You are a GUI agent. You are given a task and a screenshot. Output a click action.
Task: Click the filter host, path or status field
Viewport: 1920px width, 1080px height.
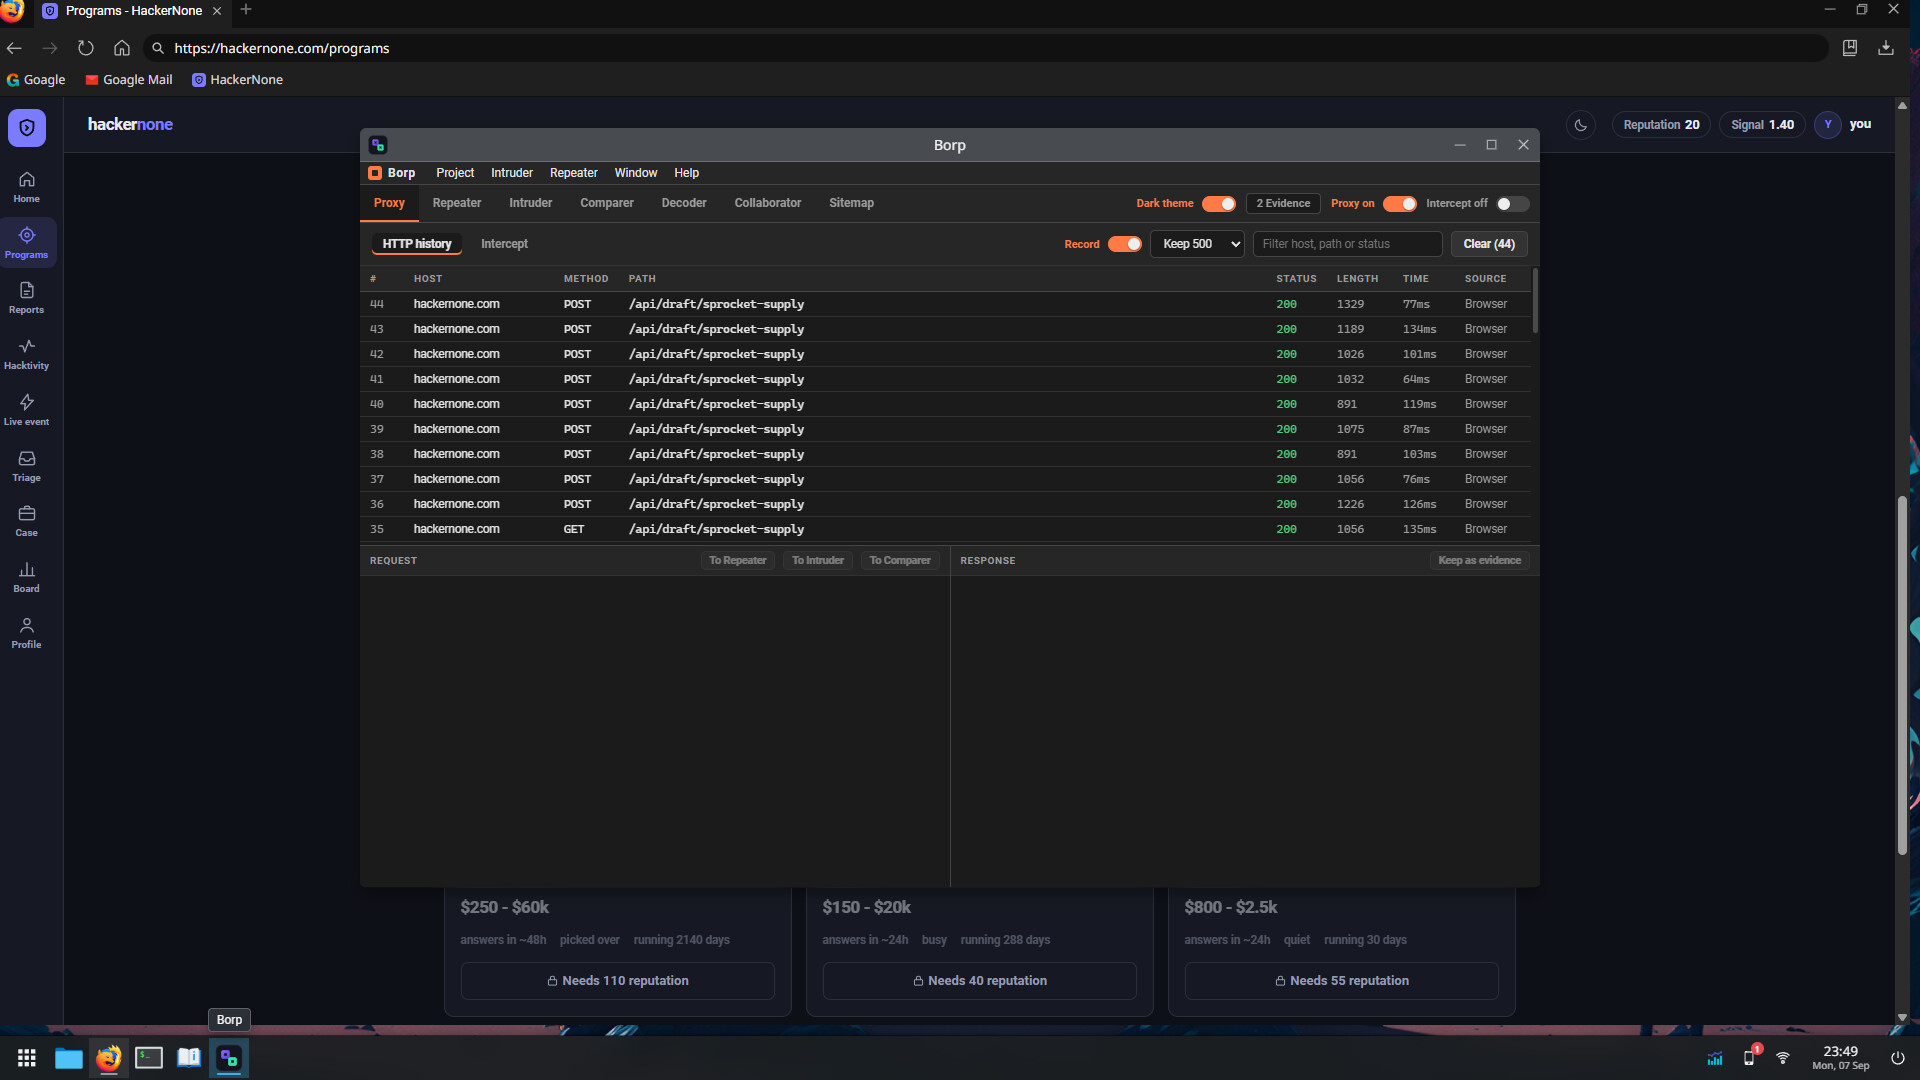(1347, 244)
